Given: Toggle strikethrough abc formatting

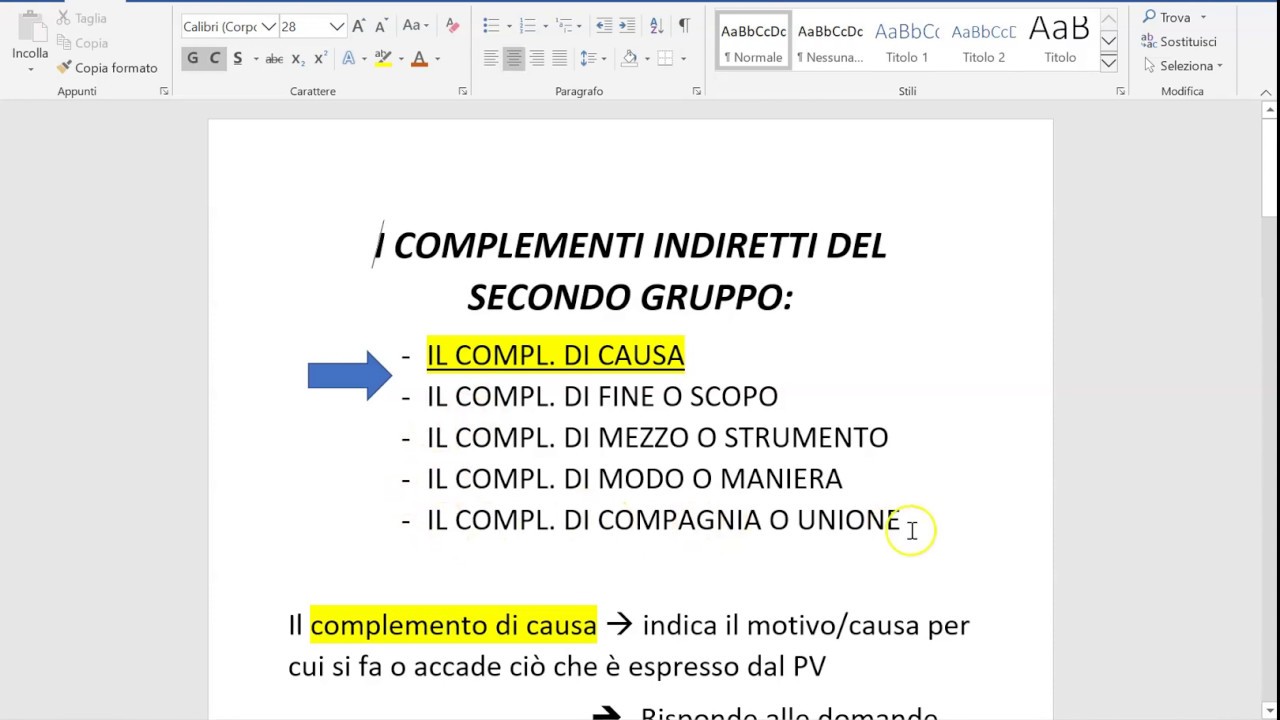Looking at the screenshot, I should click(274, 59).
